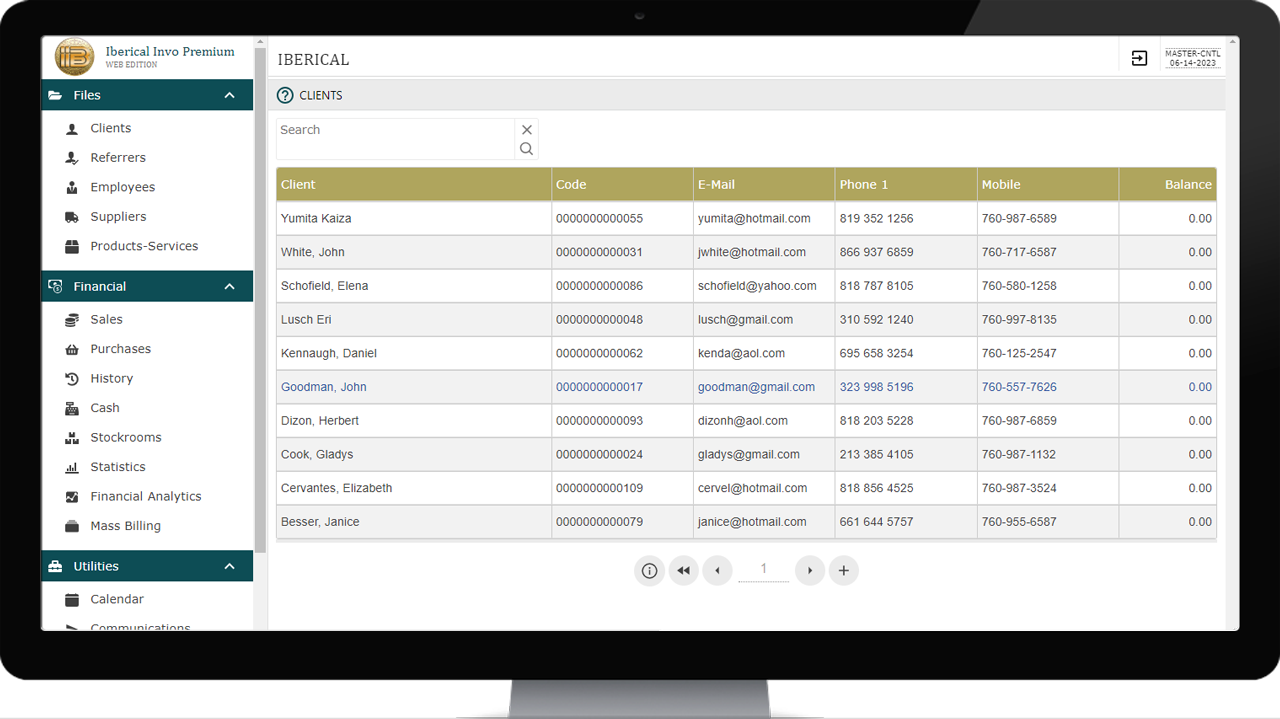Sort by the Balance column header

(1187, 185)
